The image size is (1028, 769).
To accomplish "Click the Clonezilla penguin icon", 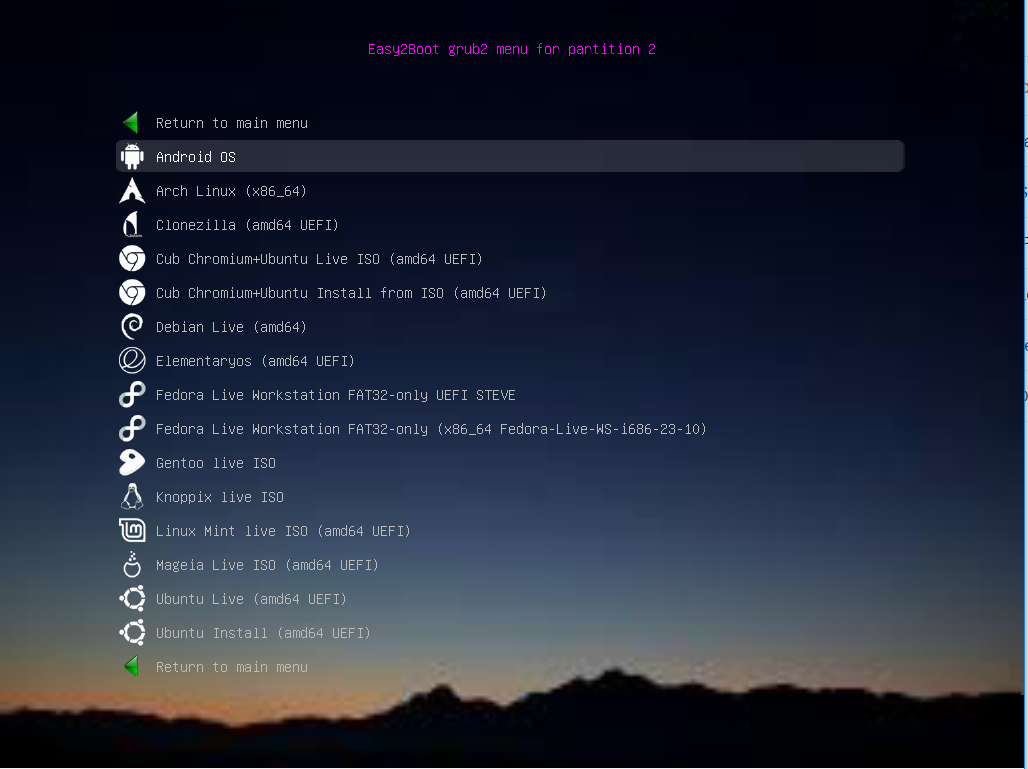I will tap(131, 224).
